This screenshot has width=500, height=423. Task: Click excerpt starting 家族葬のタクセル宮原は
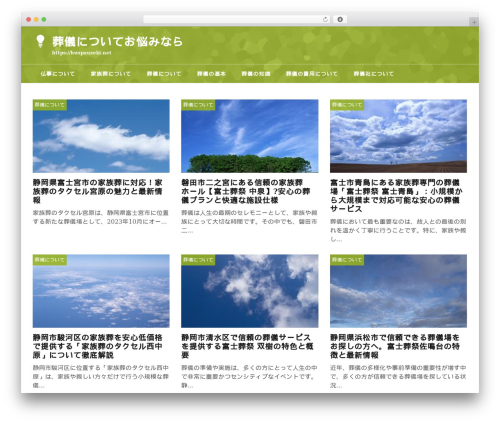tap(101, 217)
